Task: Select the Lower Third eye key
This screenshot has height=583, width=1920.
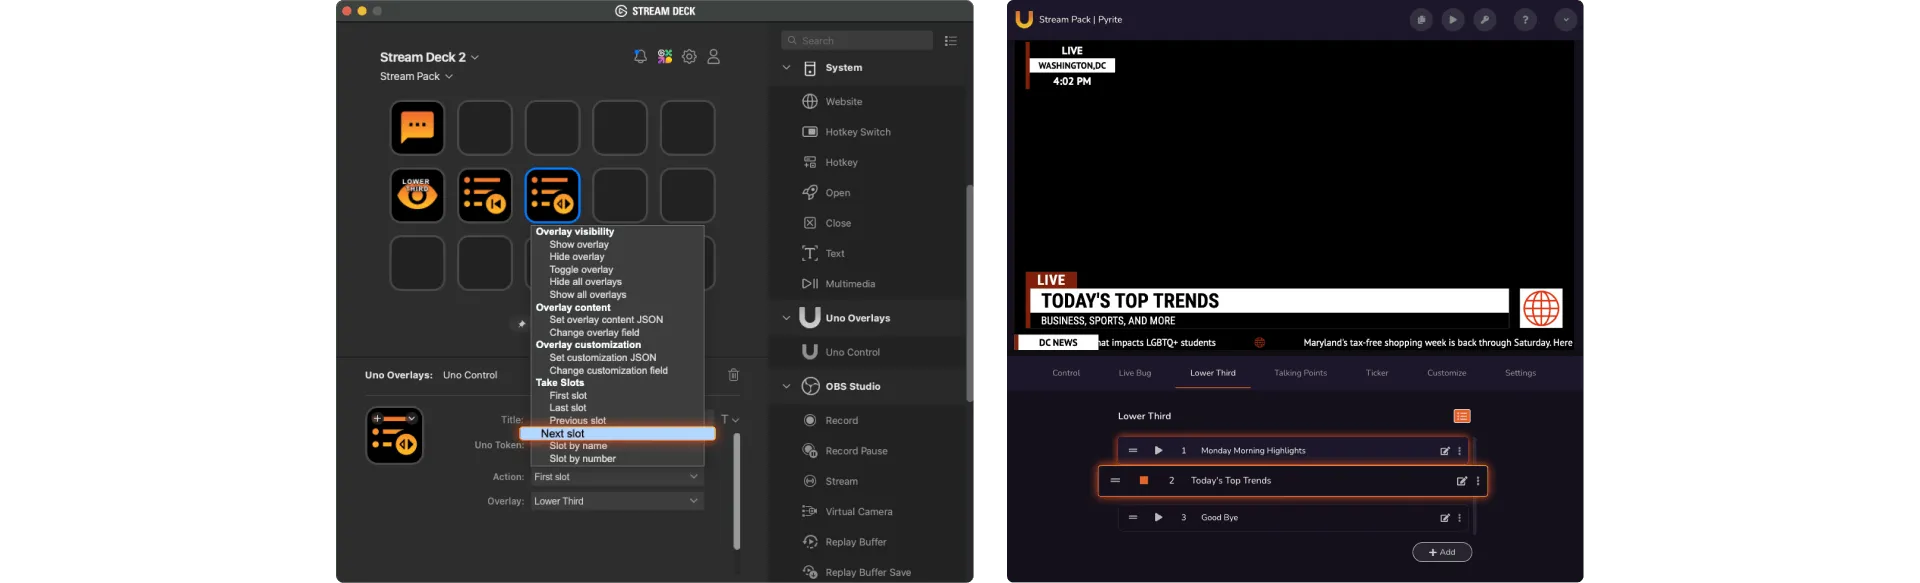Action: click(417, 195)
